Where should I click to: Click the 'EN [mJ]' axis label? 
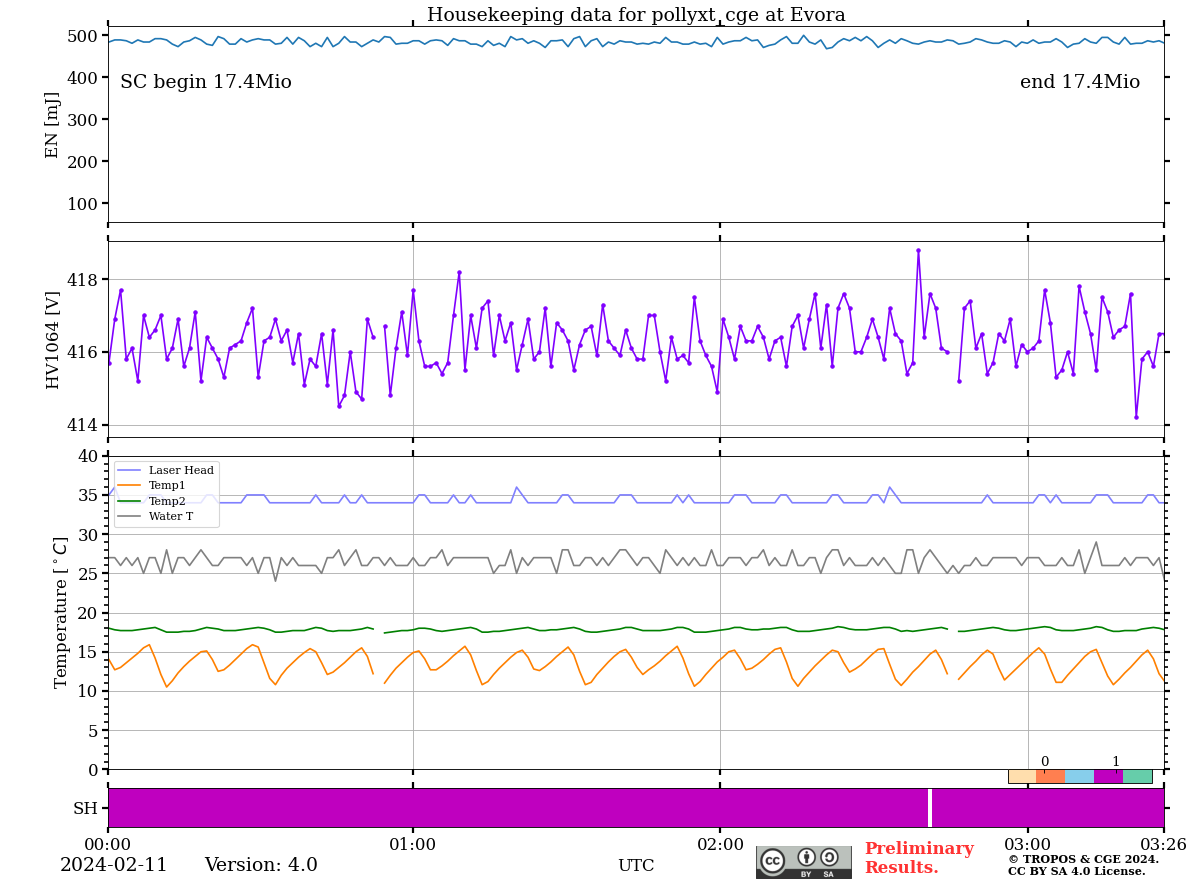52,125
